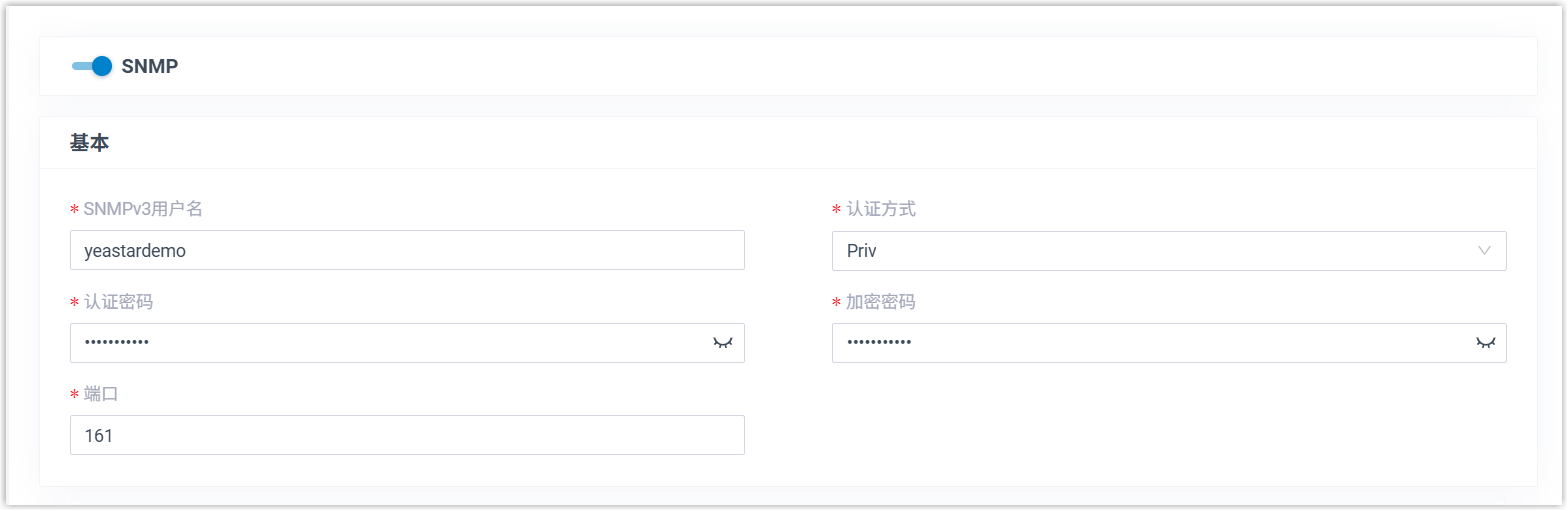This screenshot has width=1568, height=511.
Task: Click the red asterisk beside 认证方式
Action: [837, 210]
